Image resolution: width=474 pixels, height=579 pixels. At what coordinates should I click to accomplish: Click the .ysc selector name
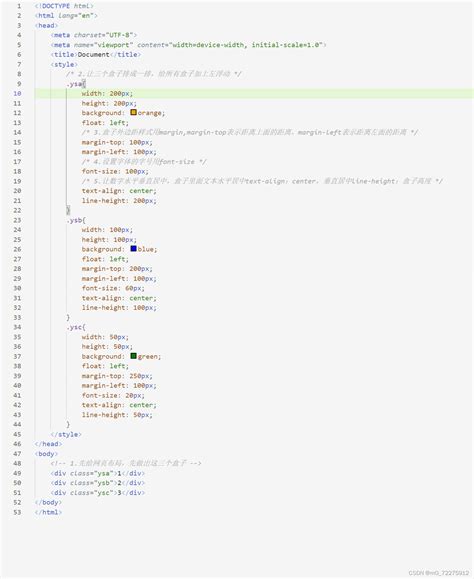point(75,327)
